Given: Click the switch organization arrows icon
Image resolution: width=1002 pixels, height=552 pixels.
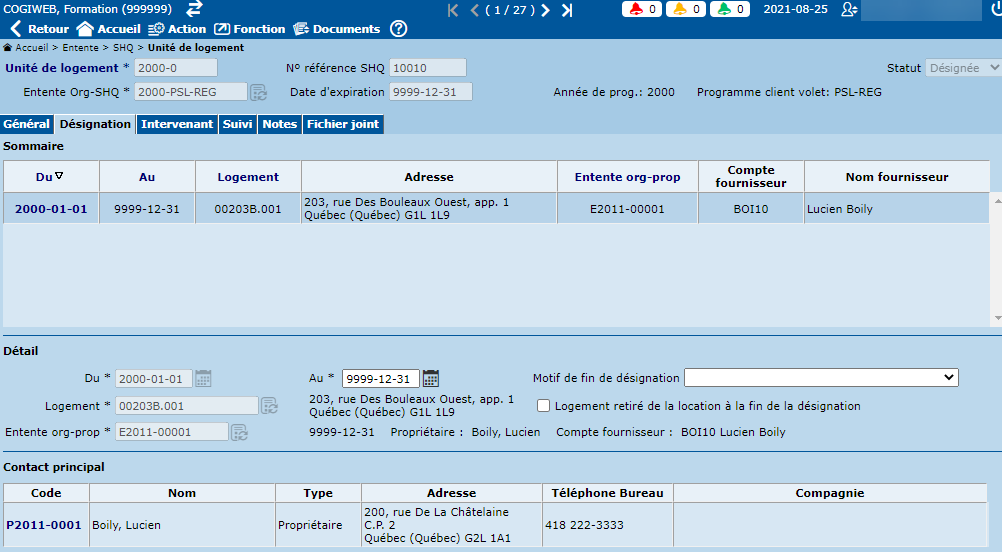Looking at the screenshot, I should tap(194, 9).
